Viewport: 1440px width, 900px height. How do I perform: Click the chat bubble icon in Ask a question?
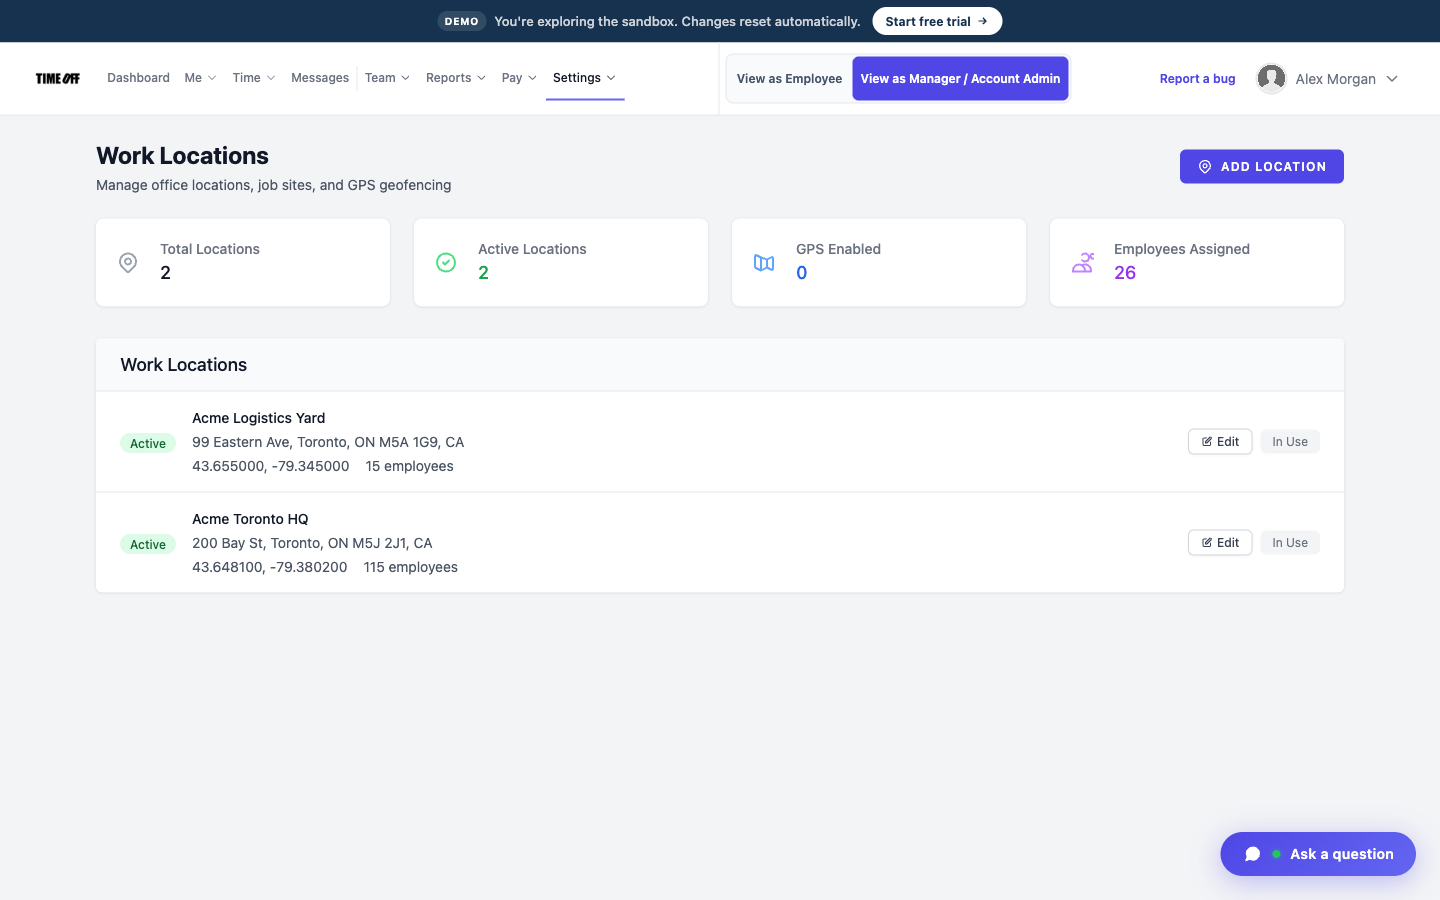pyautogui.click(x=1252, y=854)
